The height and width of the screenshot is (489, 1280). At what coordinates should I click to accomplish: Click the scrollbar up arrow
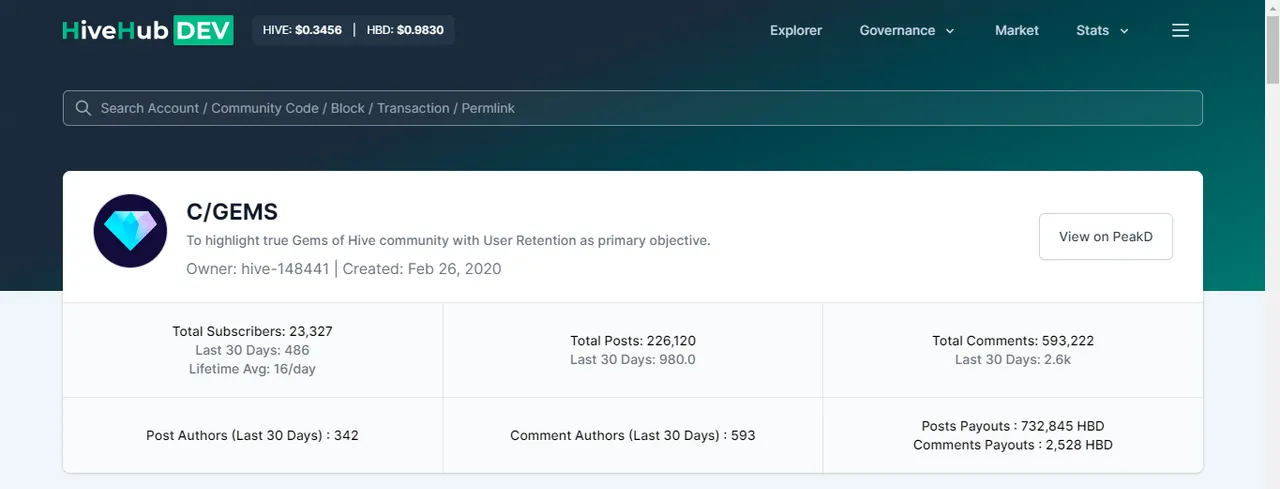1272,8
